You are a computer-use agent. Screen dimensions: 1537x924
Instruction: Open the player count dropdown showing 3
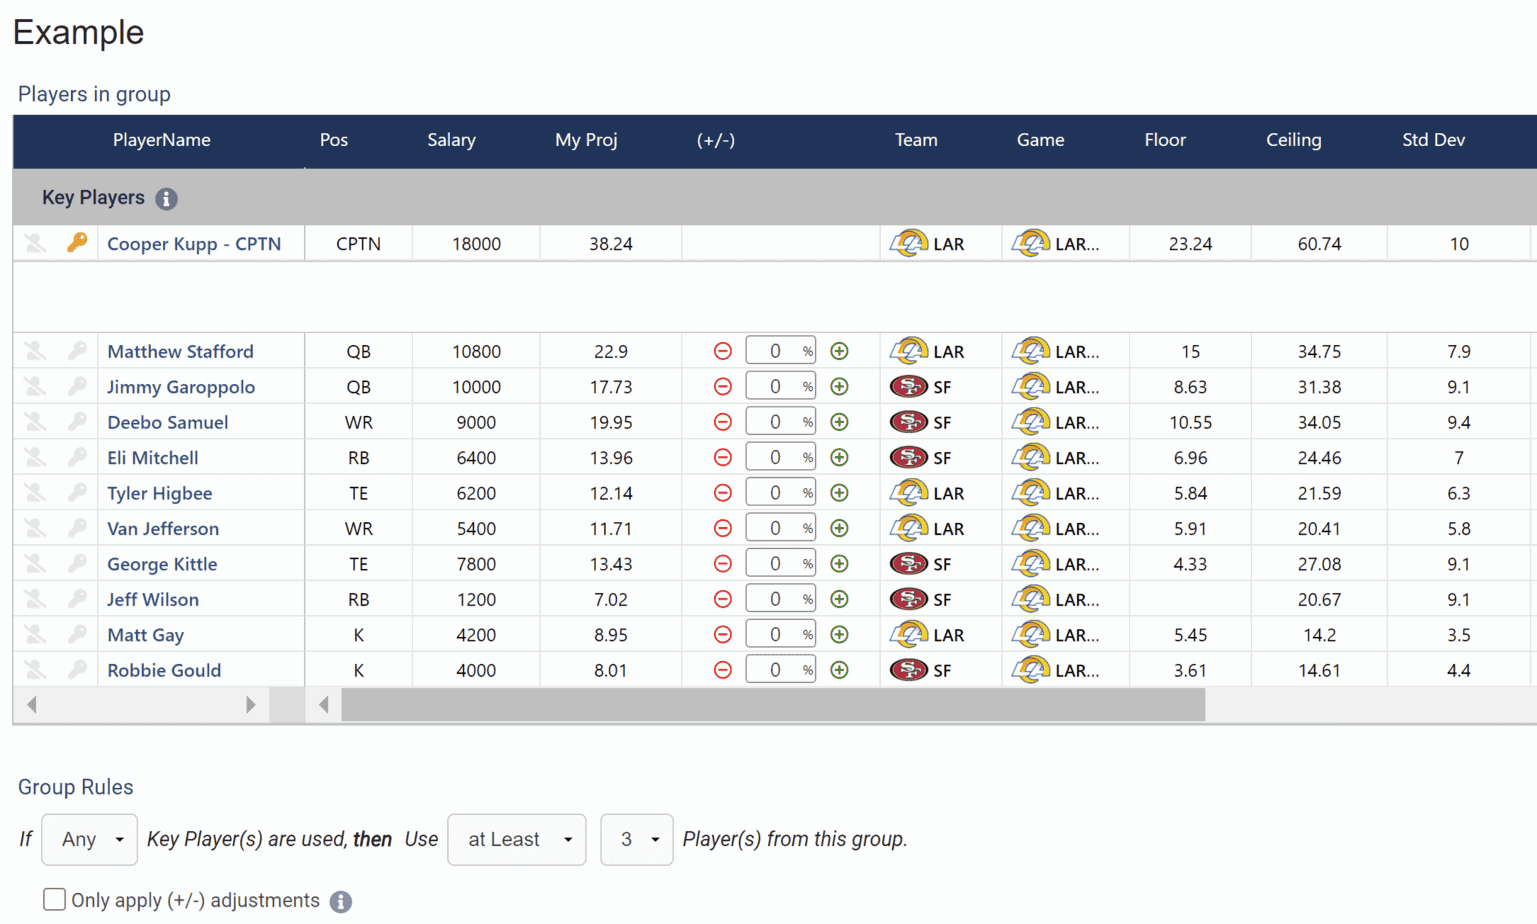(x=636, y=839)
